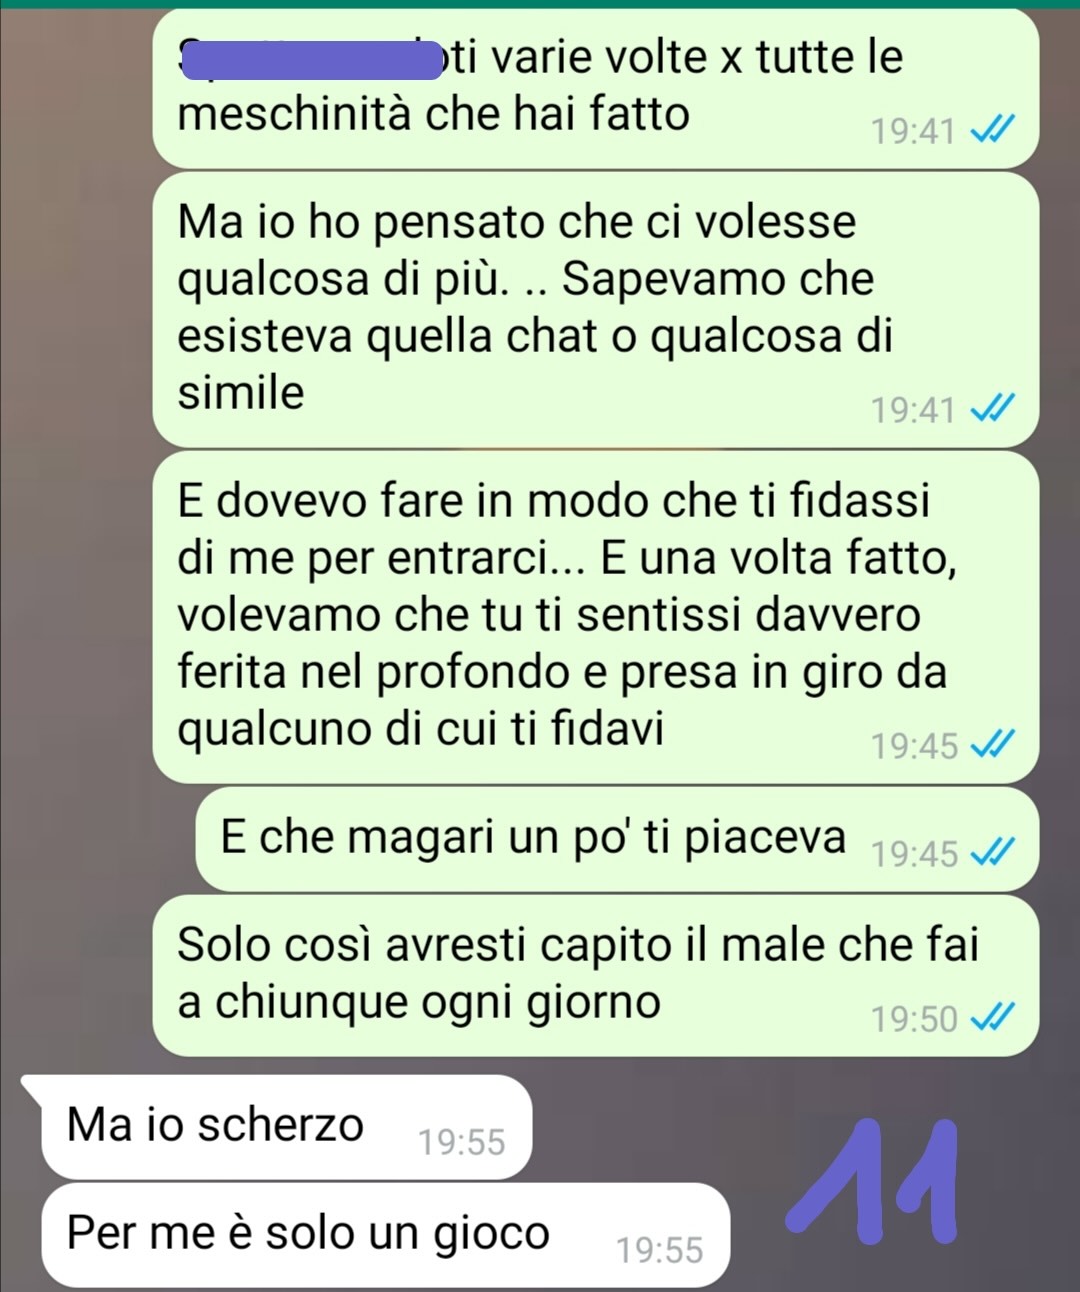Click double-check read receipt on 'meschinità' message
This screenshot has height=1292, width=1080.
coord(994,131)
